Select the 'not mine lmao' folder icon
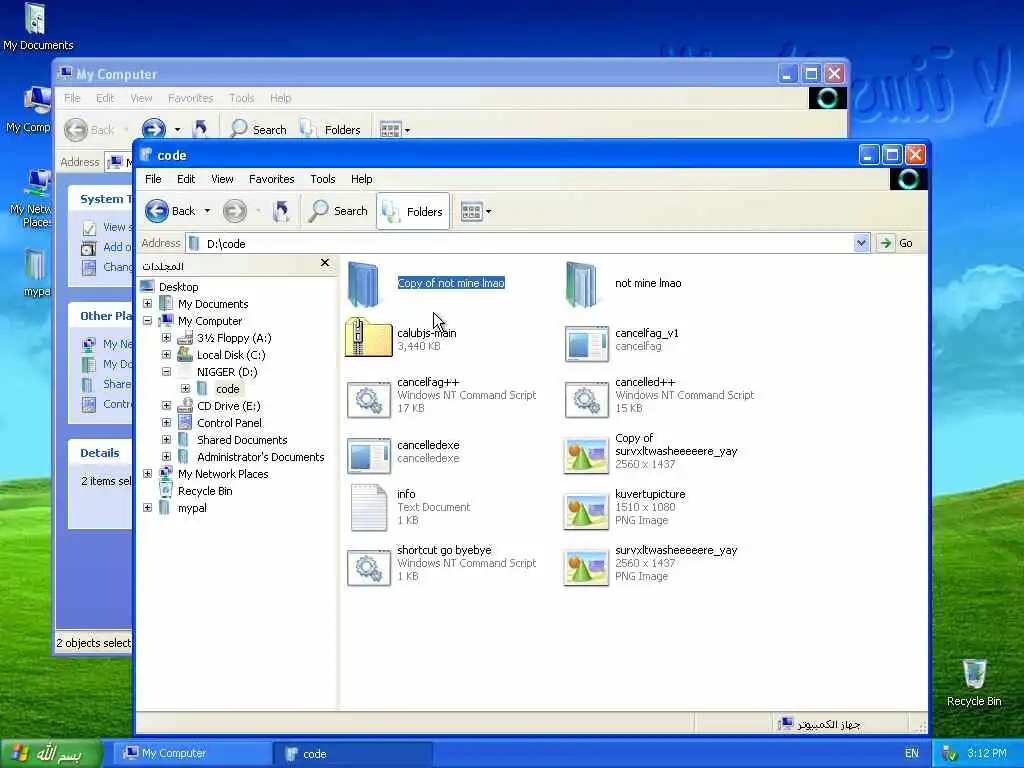 581,284
